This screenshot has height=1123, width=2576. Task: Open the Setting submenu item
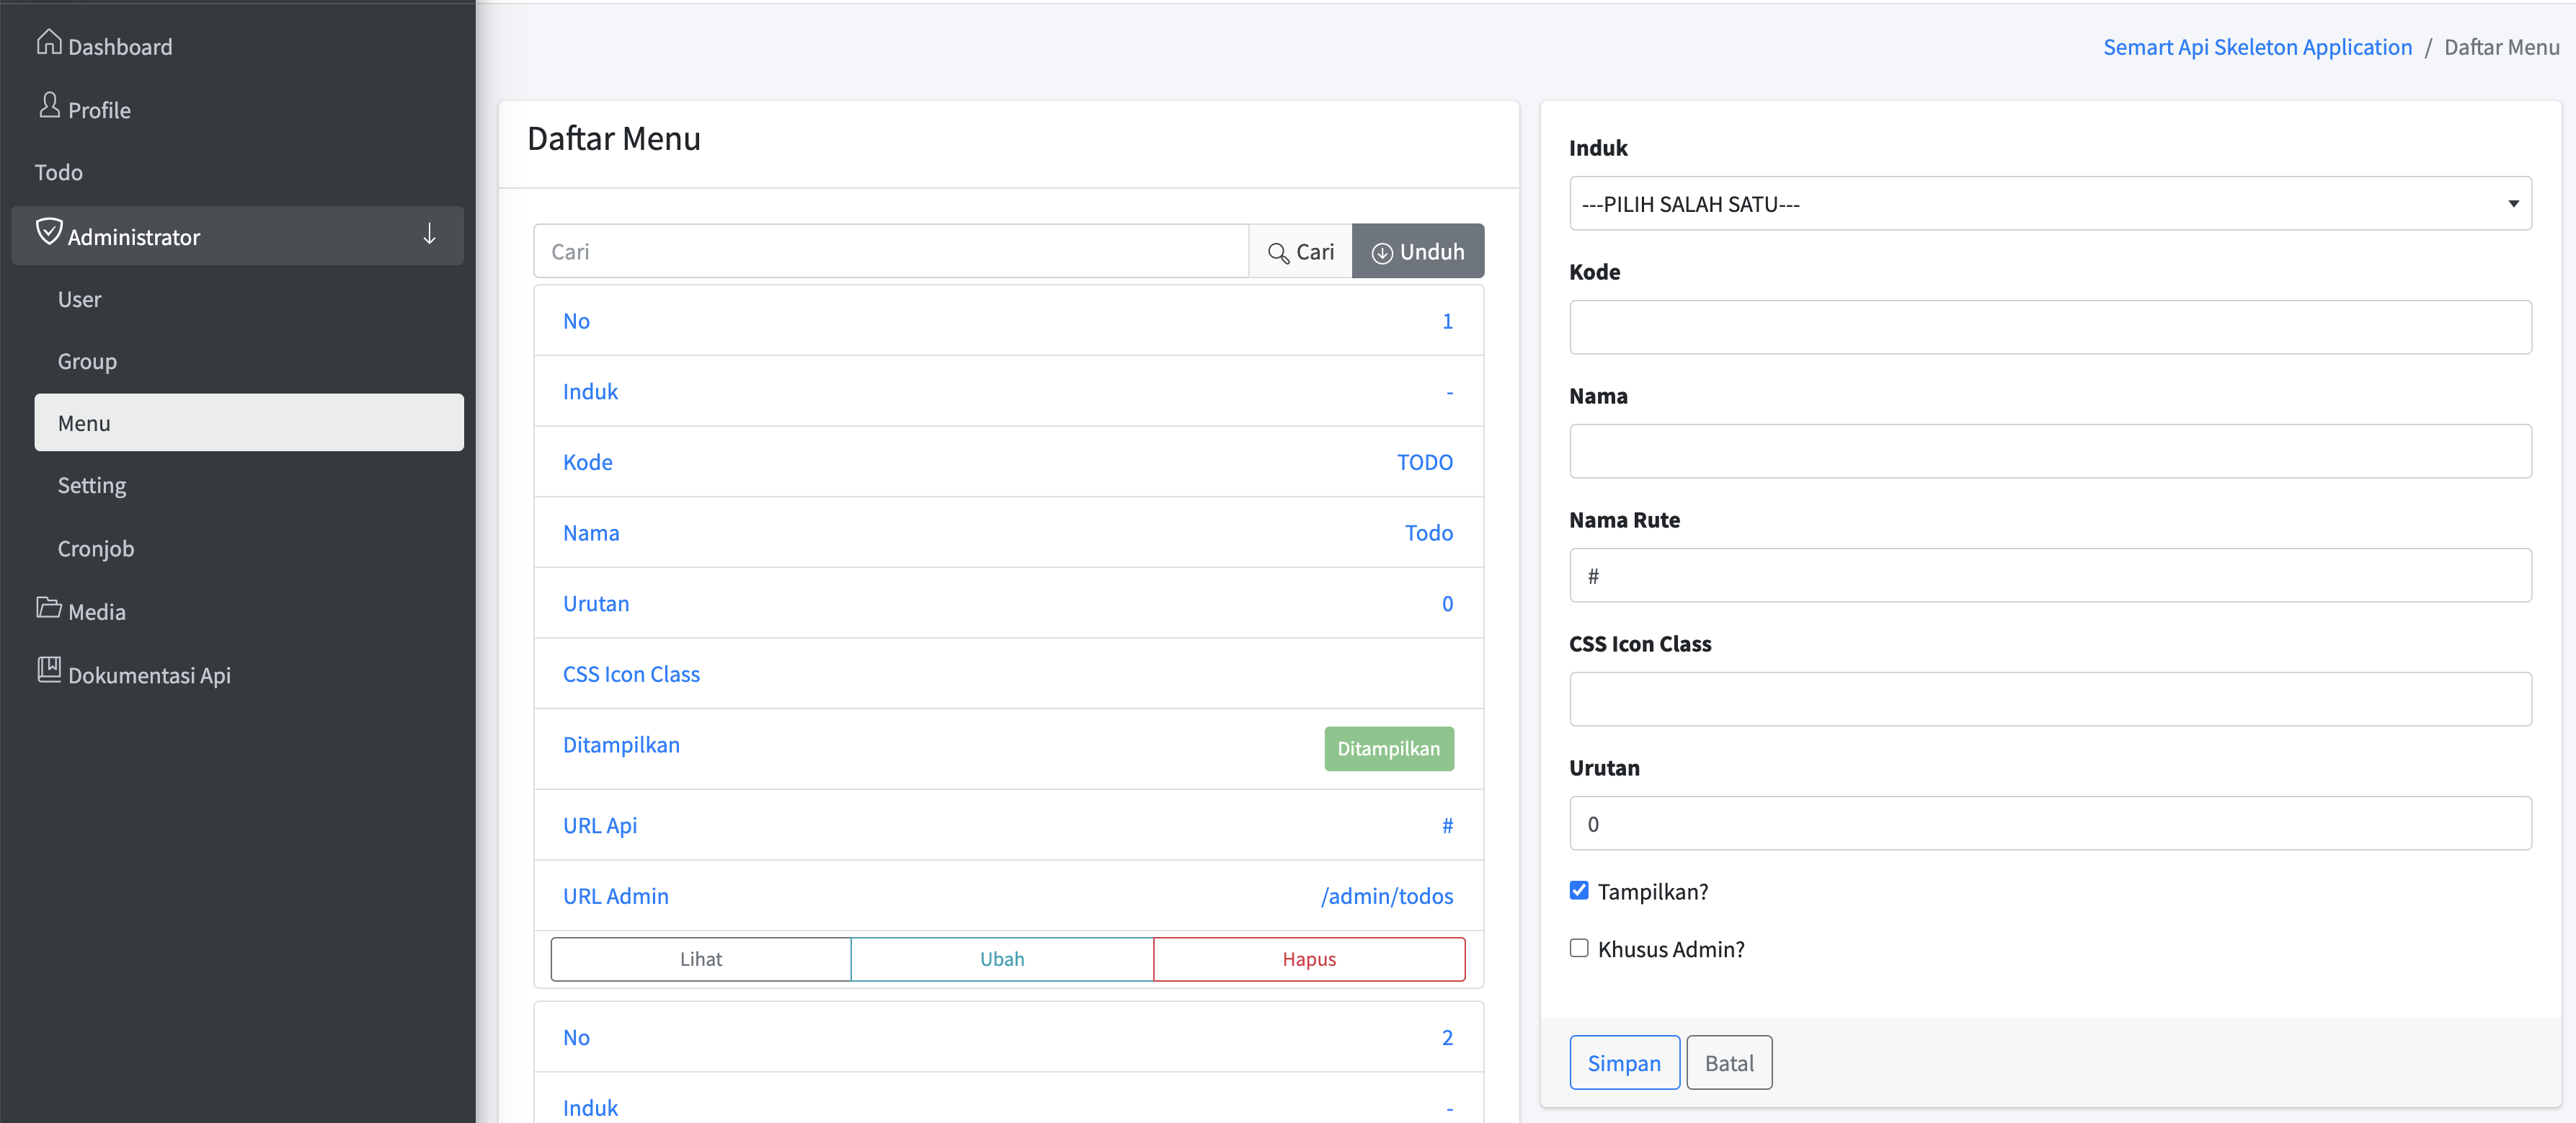(92, 486)
